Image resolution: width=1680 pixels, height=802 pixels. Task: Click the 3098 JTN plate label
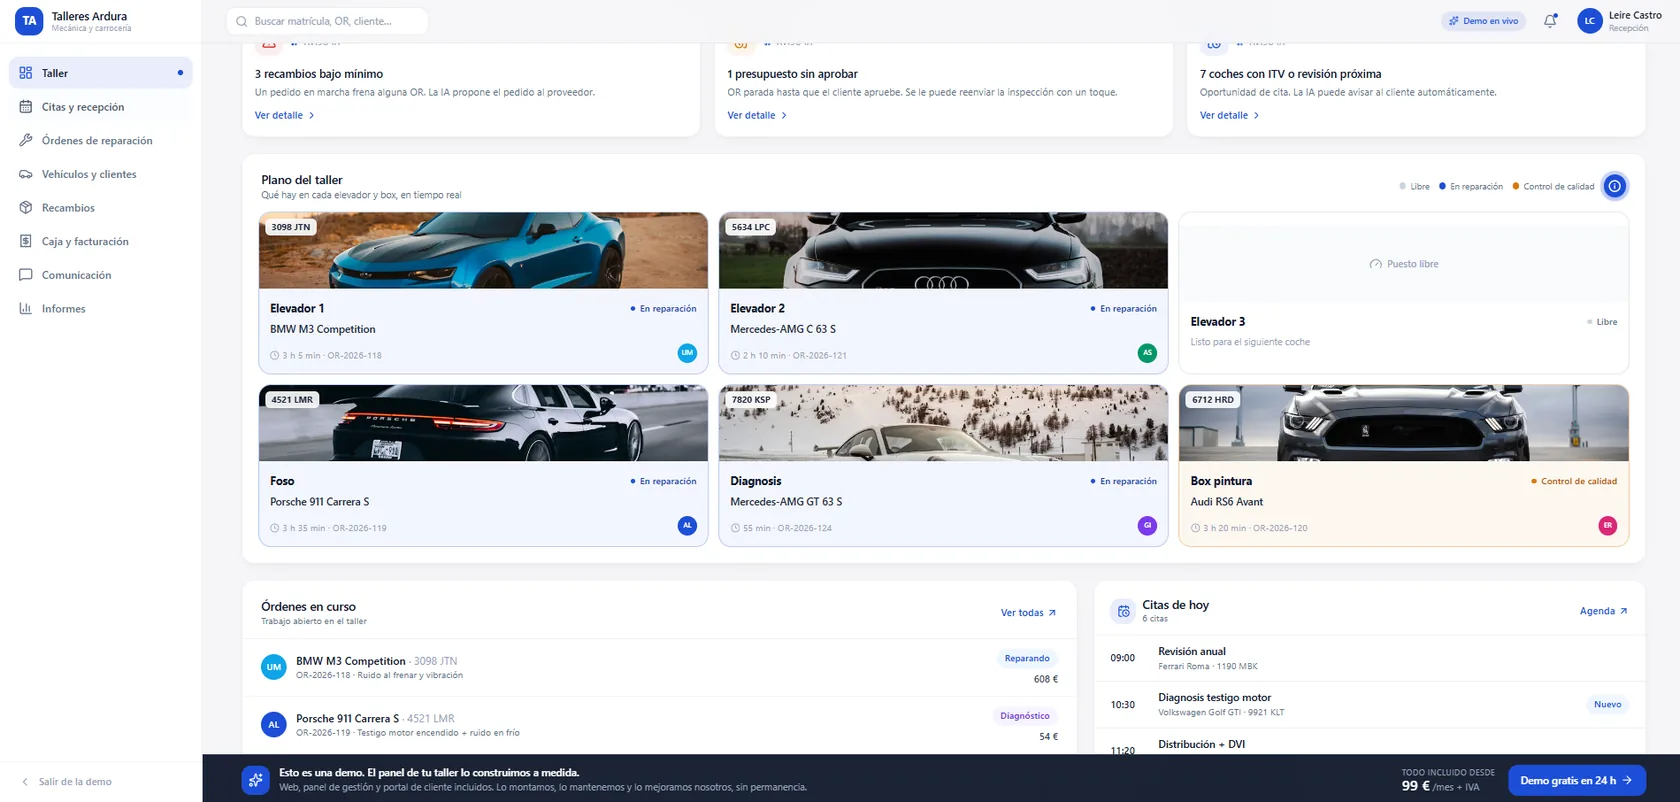(291, 227)
